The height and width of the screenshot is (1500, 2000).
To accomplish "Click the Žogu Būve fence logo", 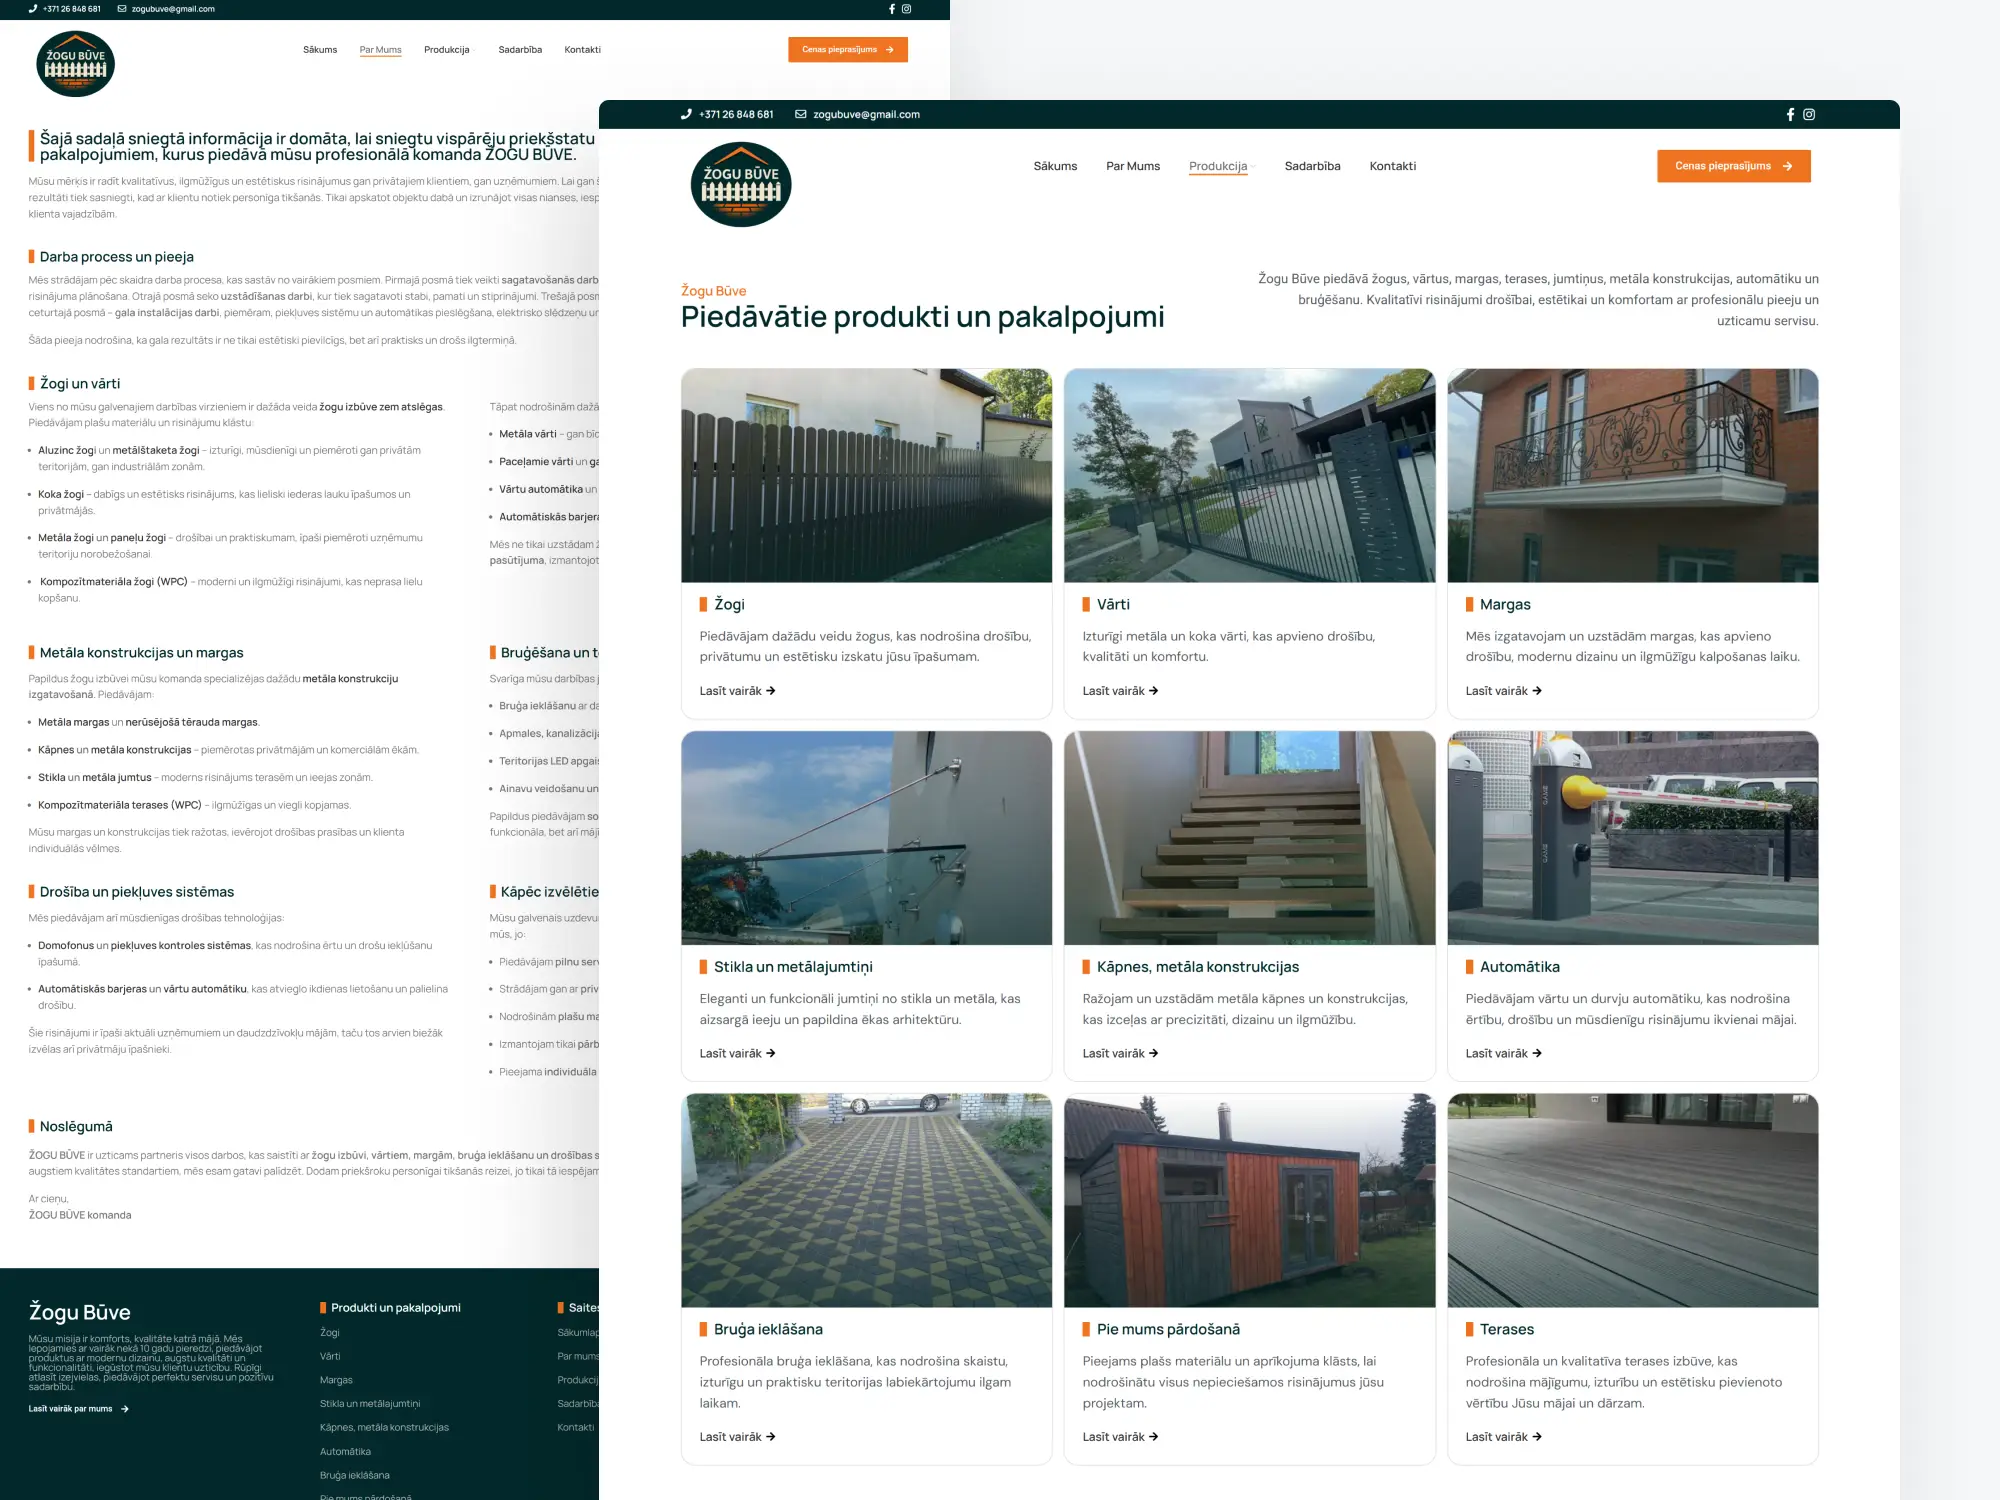I will point(741,184).
